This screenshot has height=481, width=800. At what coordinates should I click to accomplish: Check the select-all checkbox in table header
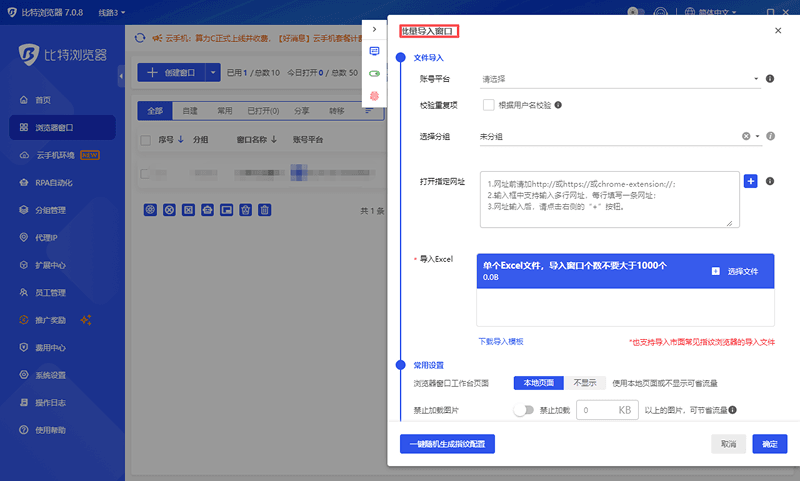(x=146, y=140)
